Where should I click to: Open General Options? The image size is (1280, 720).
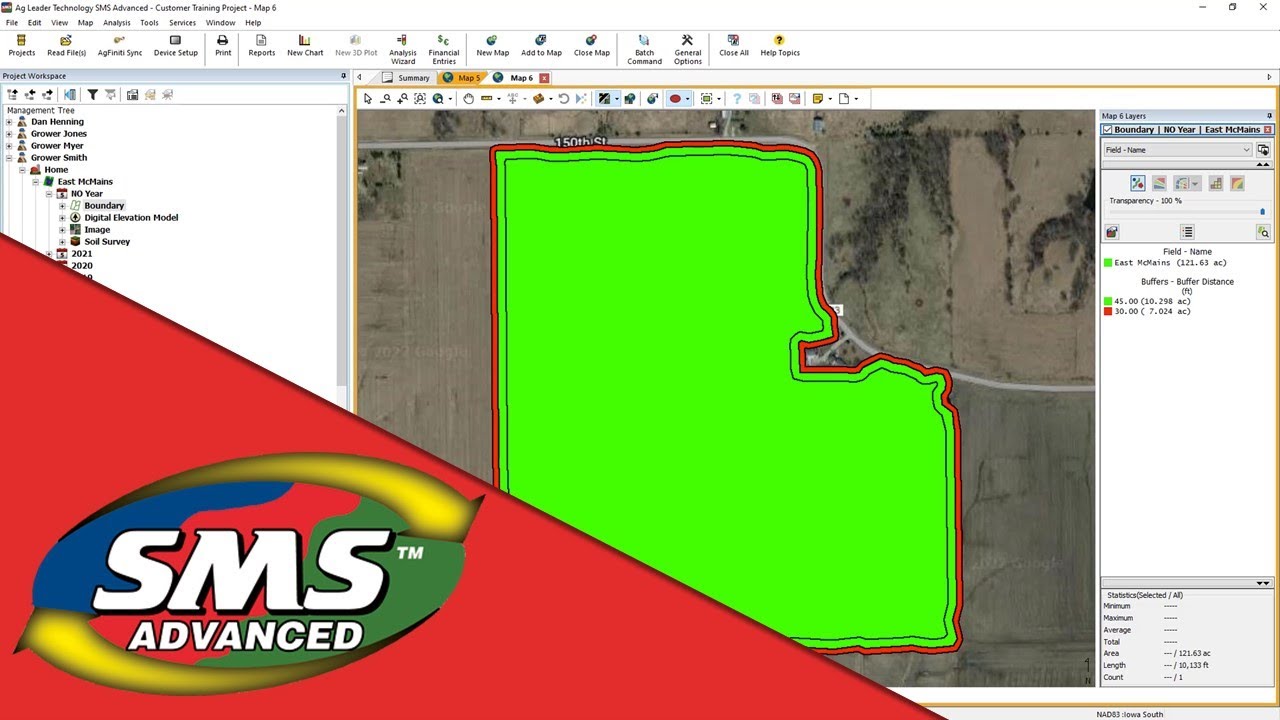688,49
